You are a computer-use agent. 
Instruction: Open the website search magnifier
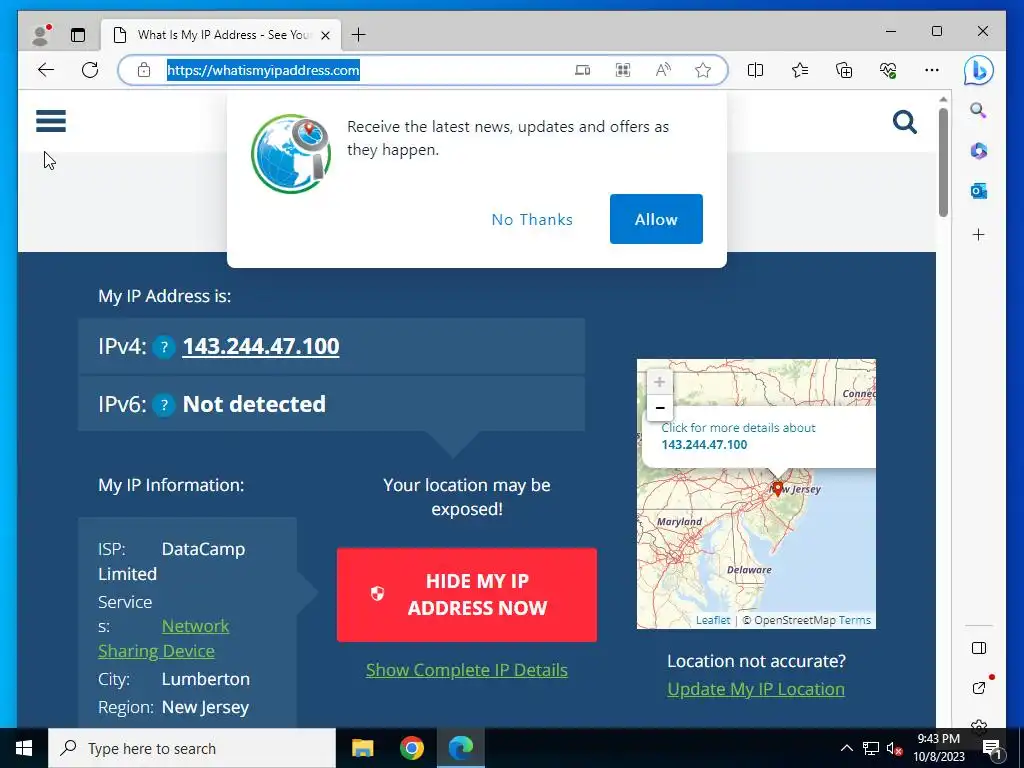pyautogui.click(x=904, y=121)
